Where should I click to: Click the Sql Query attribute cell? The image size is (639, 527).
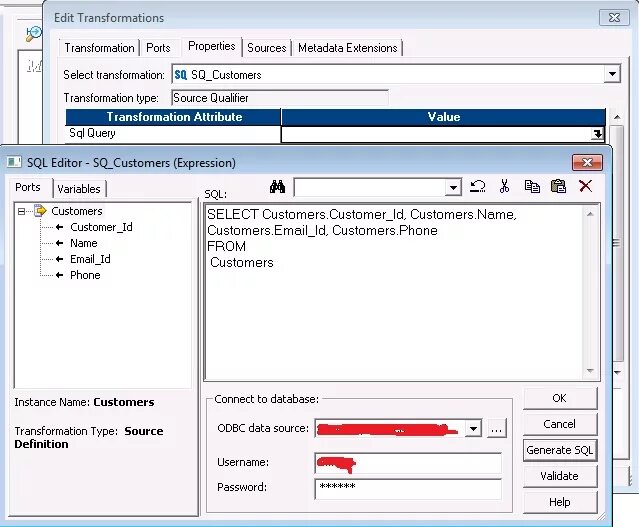coord(173,134)
